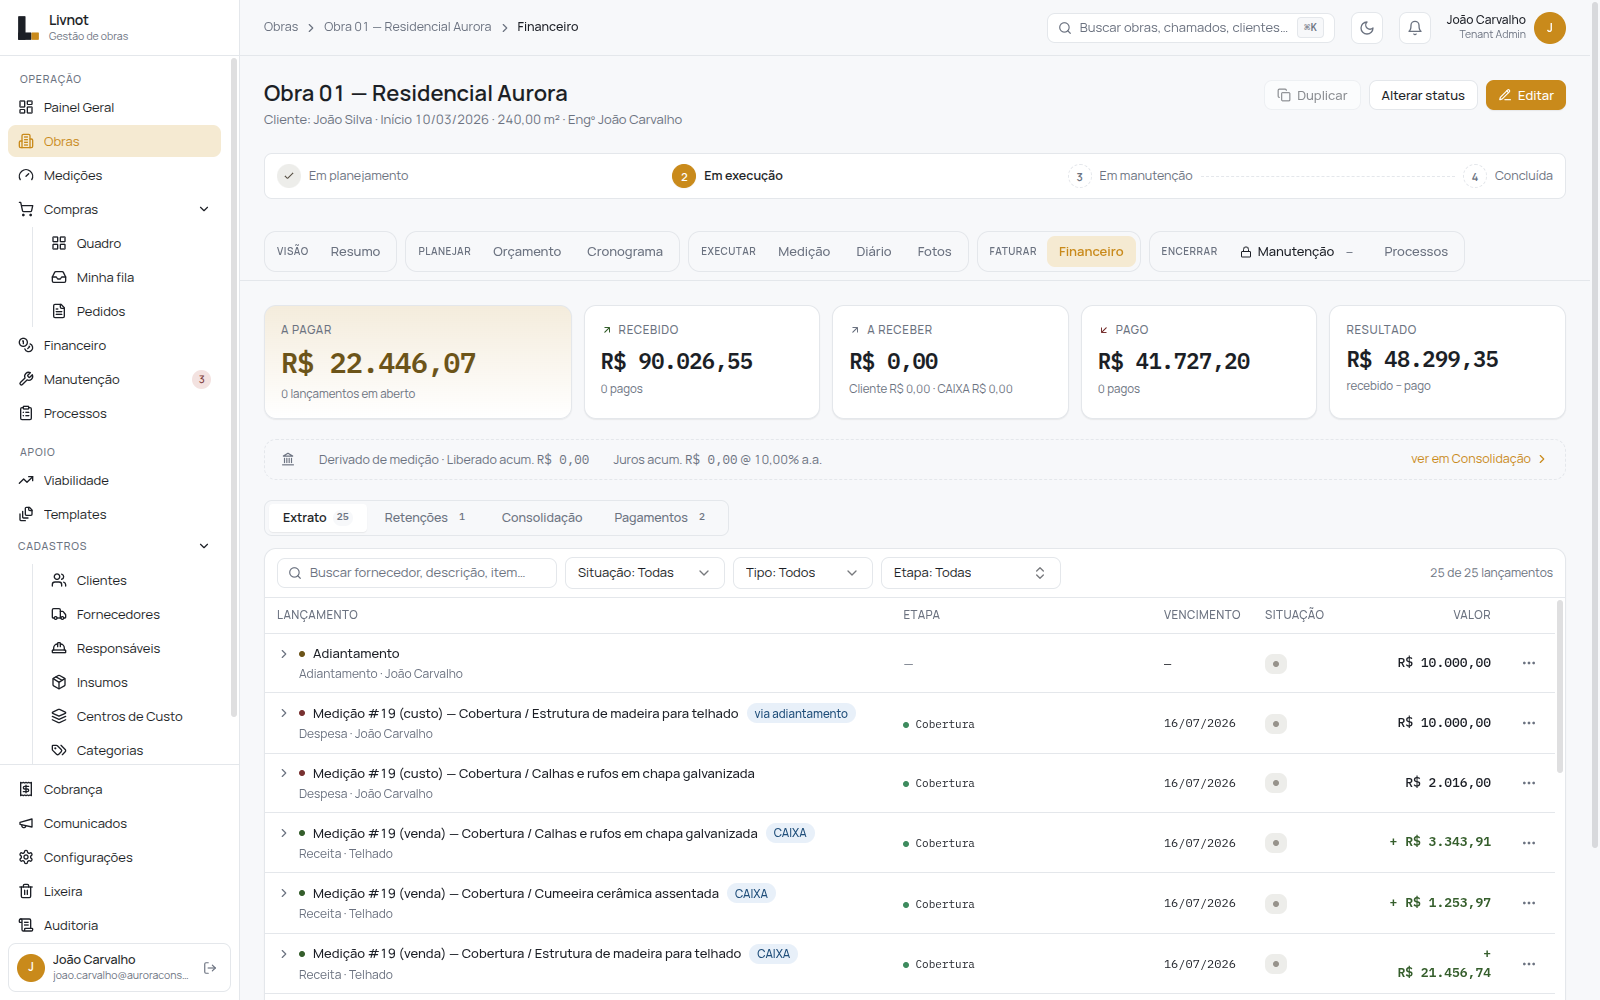Toggle the status indicator on the Adiantamento row

point(1276,664)
